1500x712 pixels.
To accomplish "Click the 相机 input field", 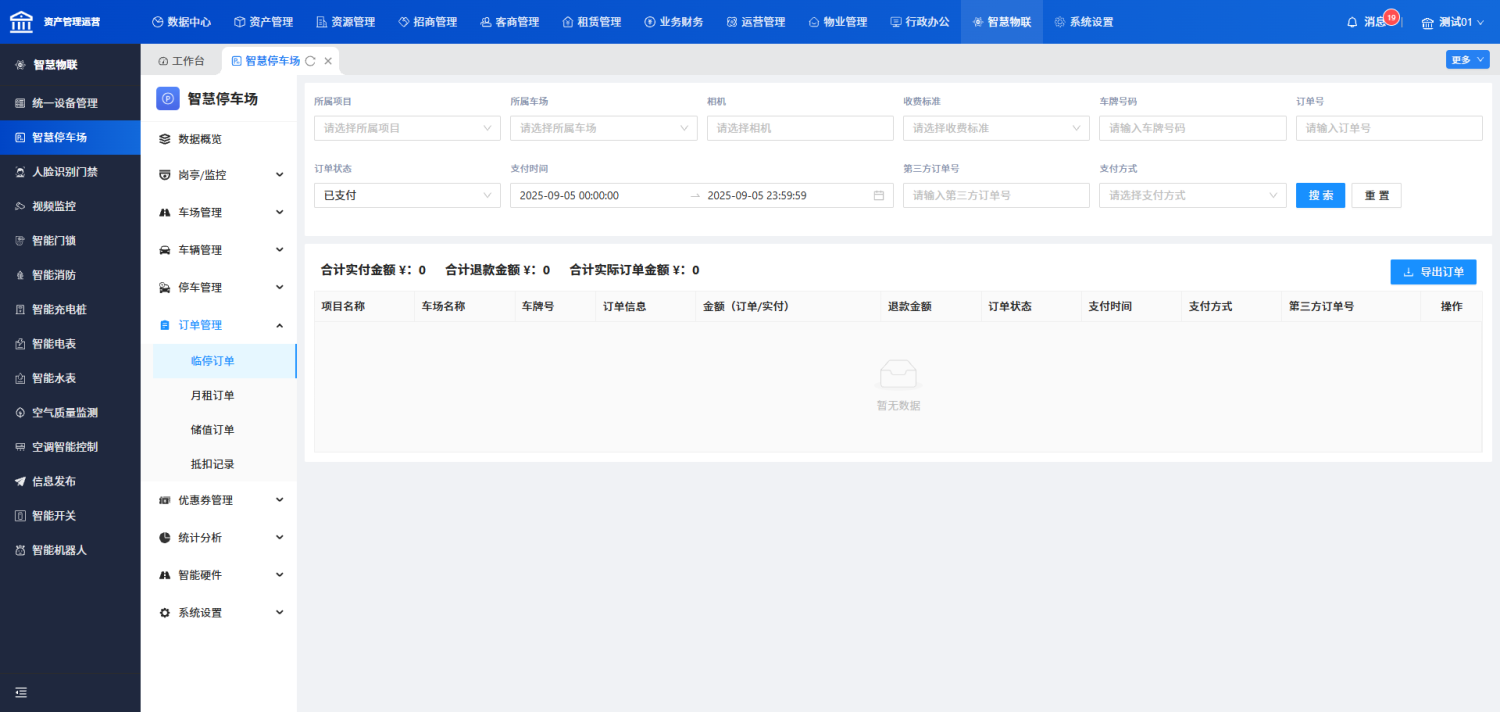I will [x=800, y=128].
